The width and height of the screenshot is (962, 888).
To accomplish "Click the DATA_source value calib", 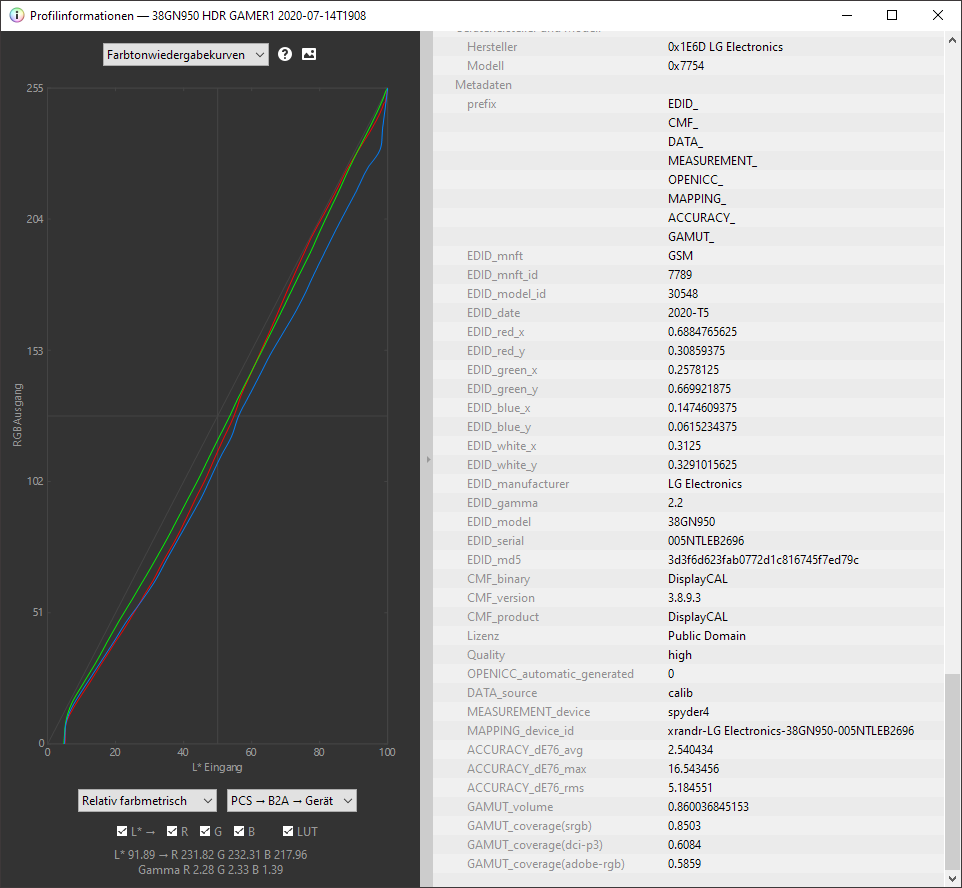I will tap(680, 693).
